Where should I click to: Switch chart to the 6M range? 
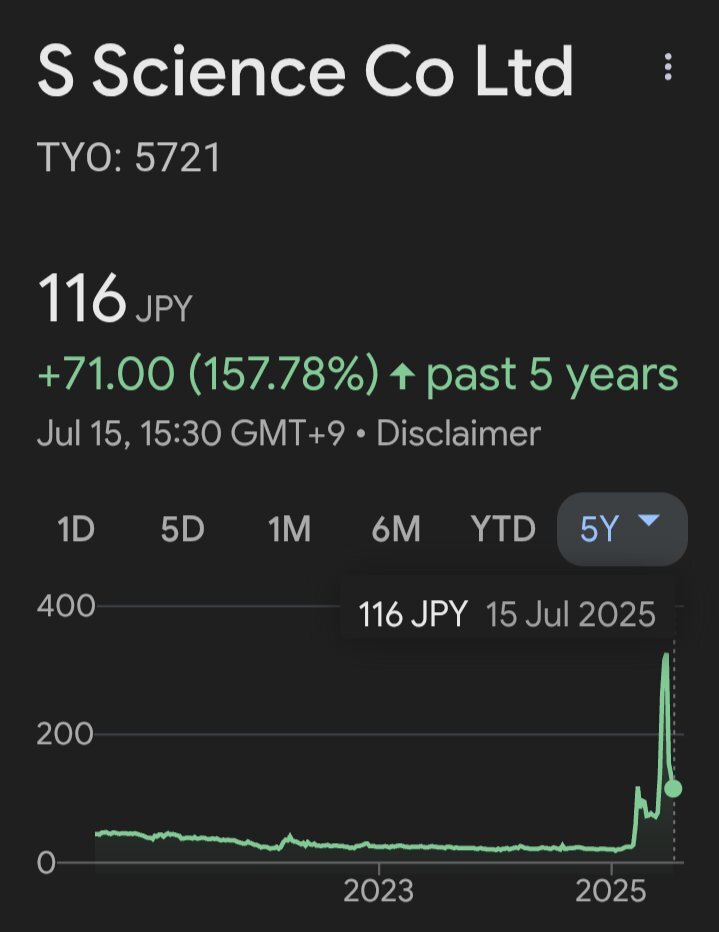coord(396,528)
